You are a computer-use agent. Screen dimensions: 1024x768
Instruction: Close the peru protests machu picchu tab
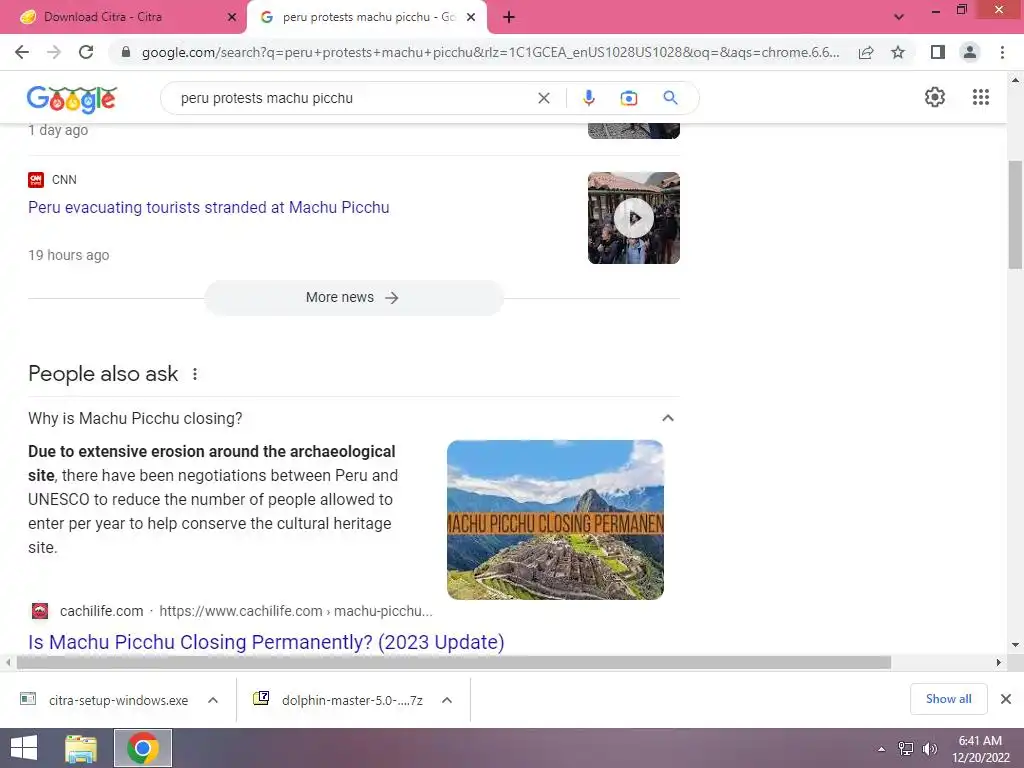(x=471, y=17)
